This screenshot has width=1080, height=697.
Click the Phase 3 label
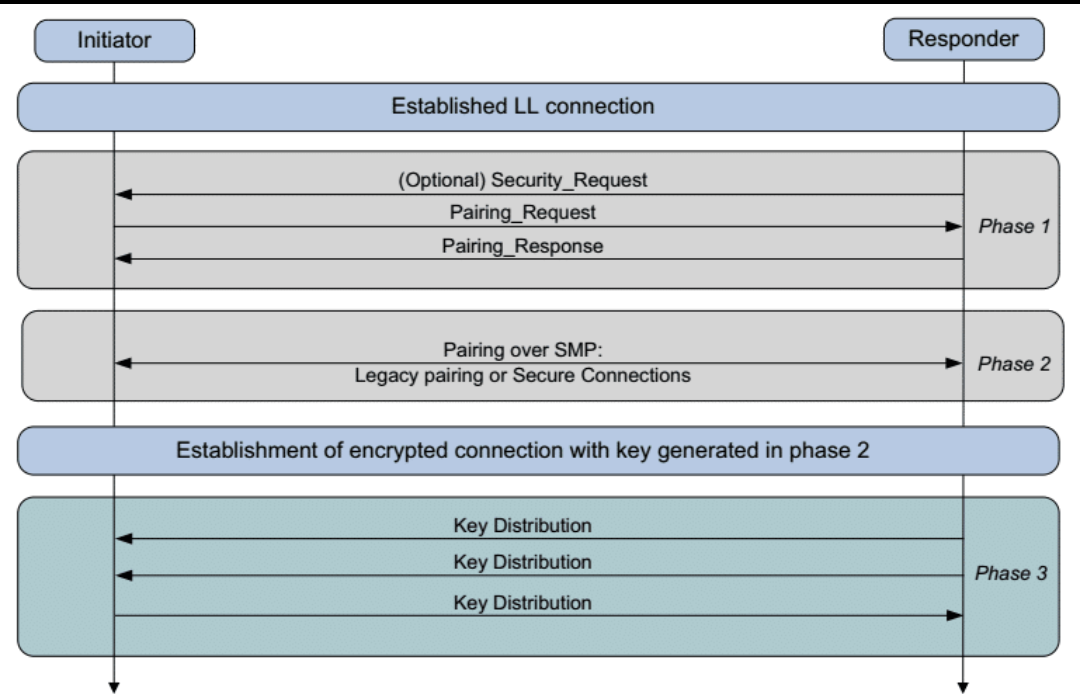click(x=1014, y=574)
